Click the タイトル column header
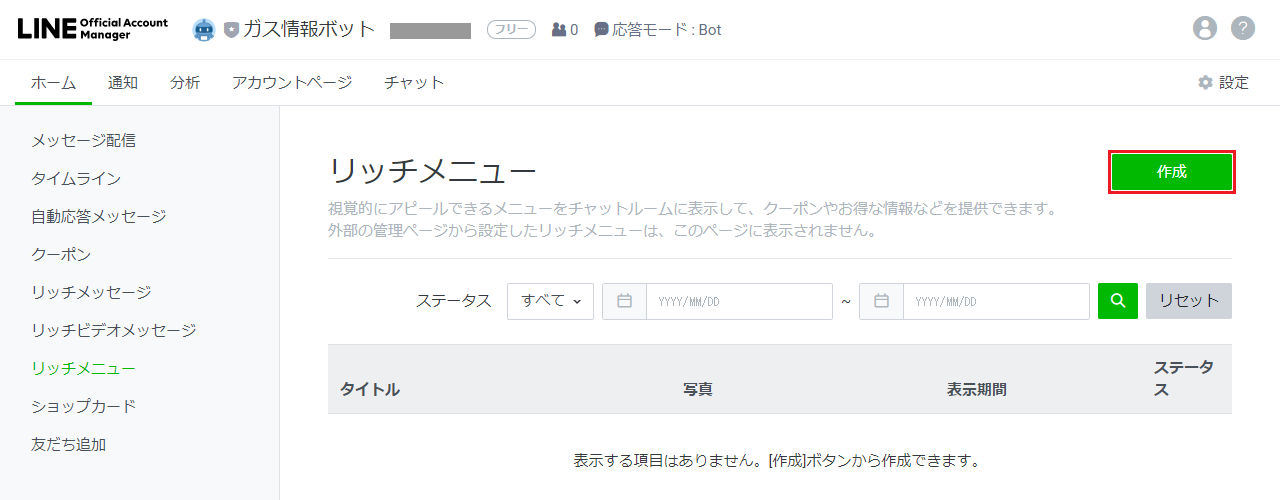Viewport: 1280px width, 500px height. [x=370, y=390]
